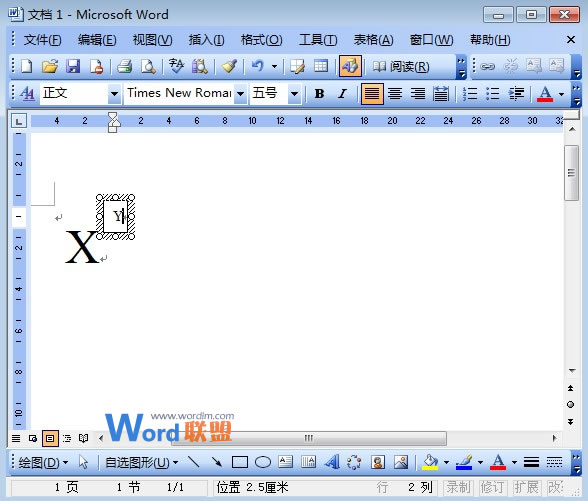588x501 pixels.
Task: Click the 阅读(R) reading layout button
Action: (x=400, y=67)
